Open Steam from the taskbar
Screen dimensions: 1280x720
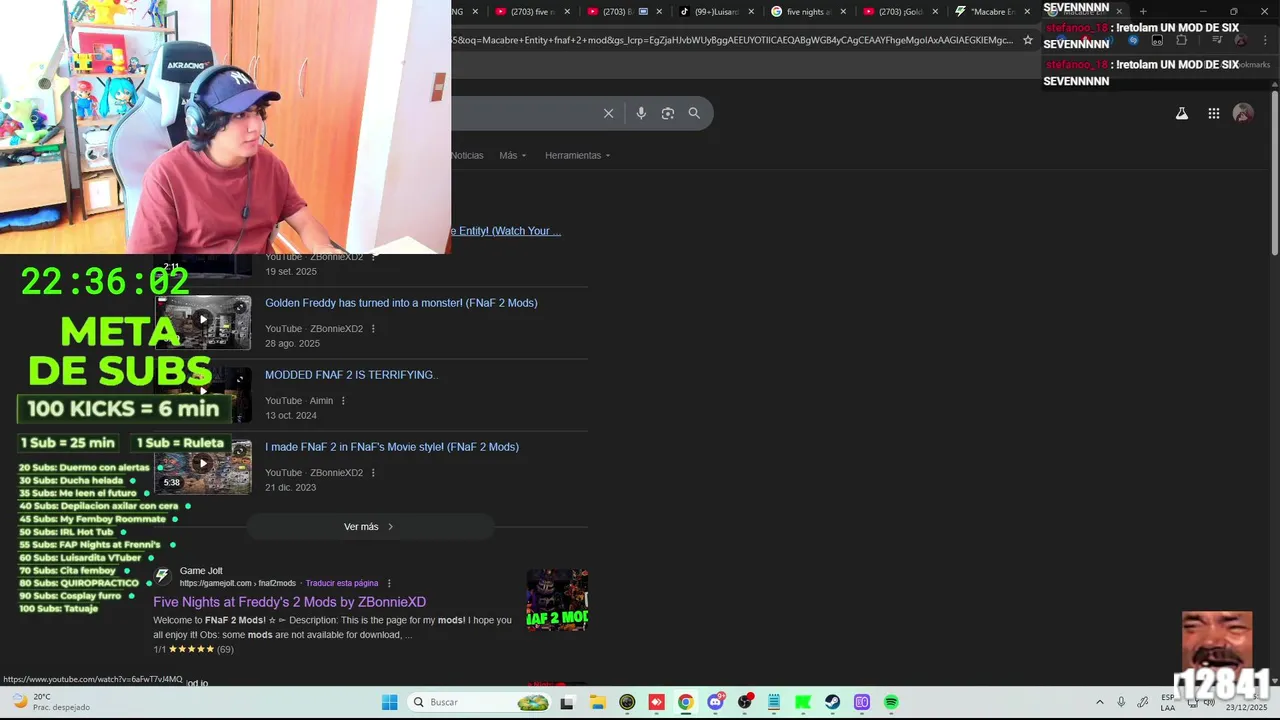pyautogui.click(x=832, y=702)
